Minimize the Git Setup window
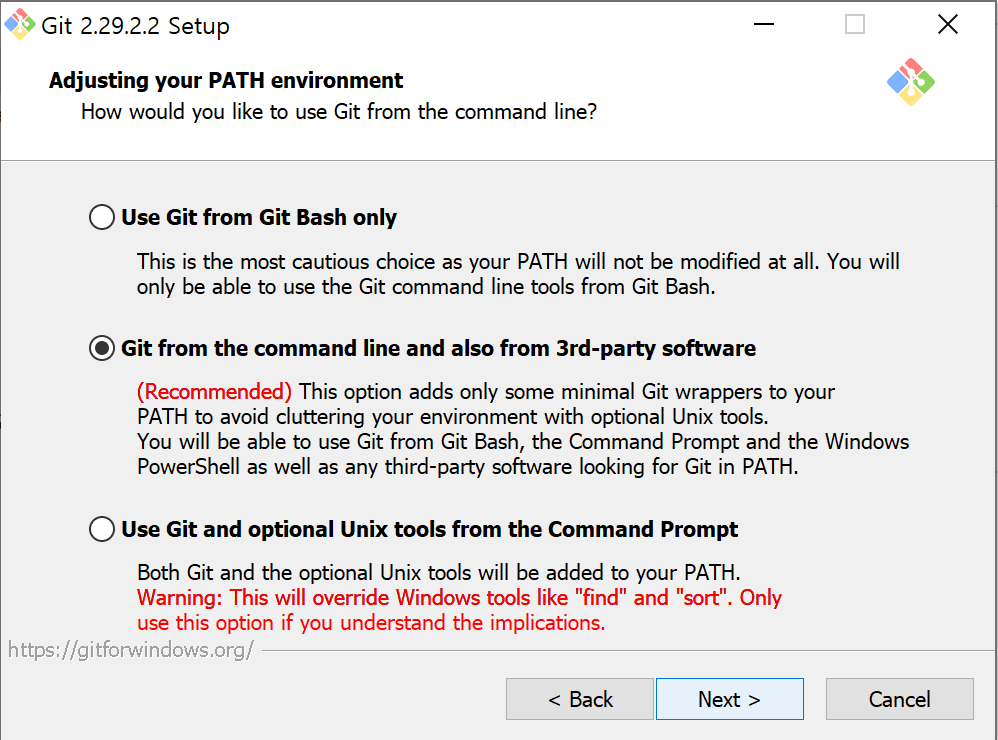This screenshot has height=740, width=998. [764, 24]
